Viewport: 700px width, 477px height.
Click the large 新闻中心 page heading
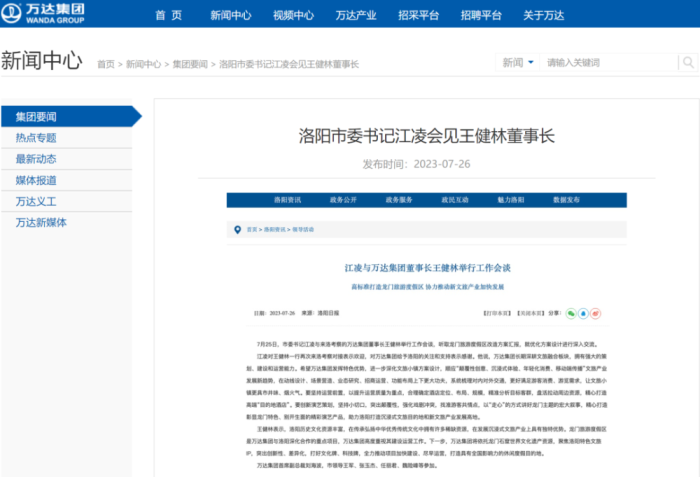[x=42, y=60]
